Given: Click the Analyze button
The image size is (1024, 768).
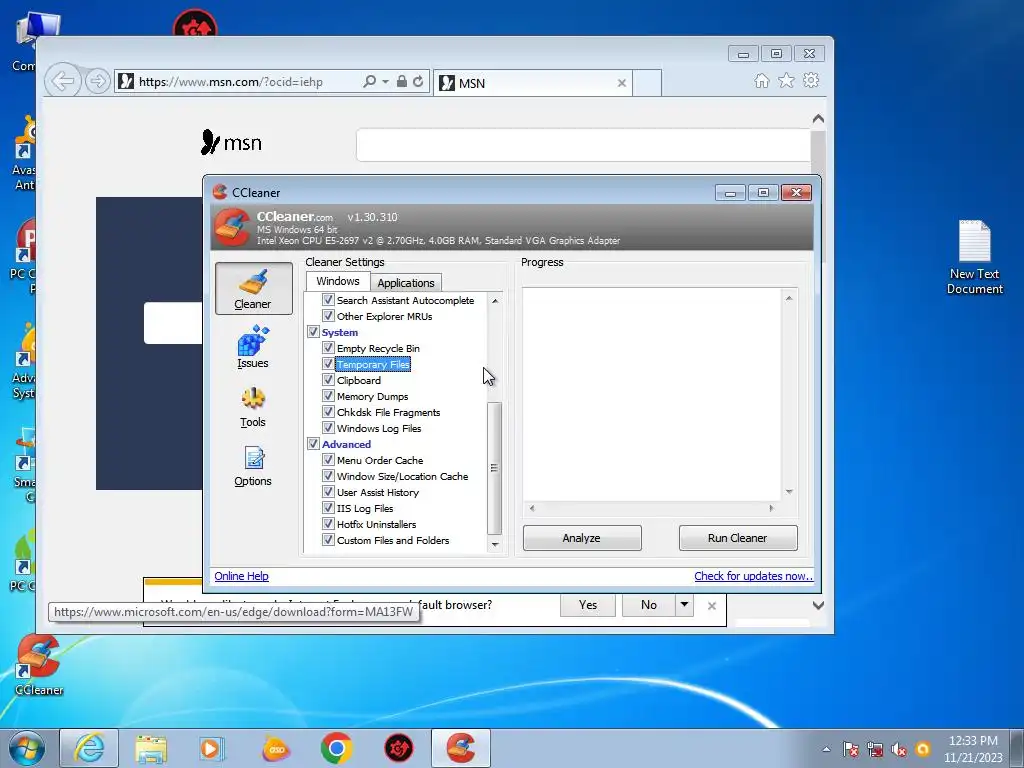Looking at the screenshot, I should point(582,538).
